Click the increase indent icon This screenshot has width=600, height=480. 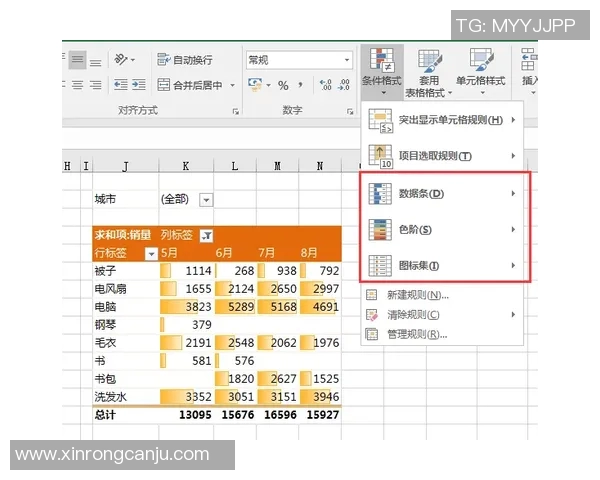139,84
